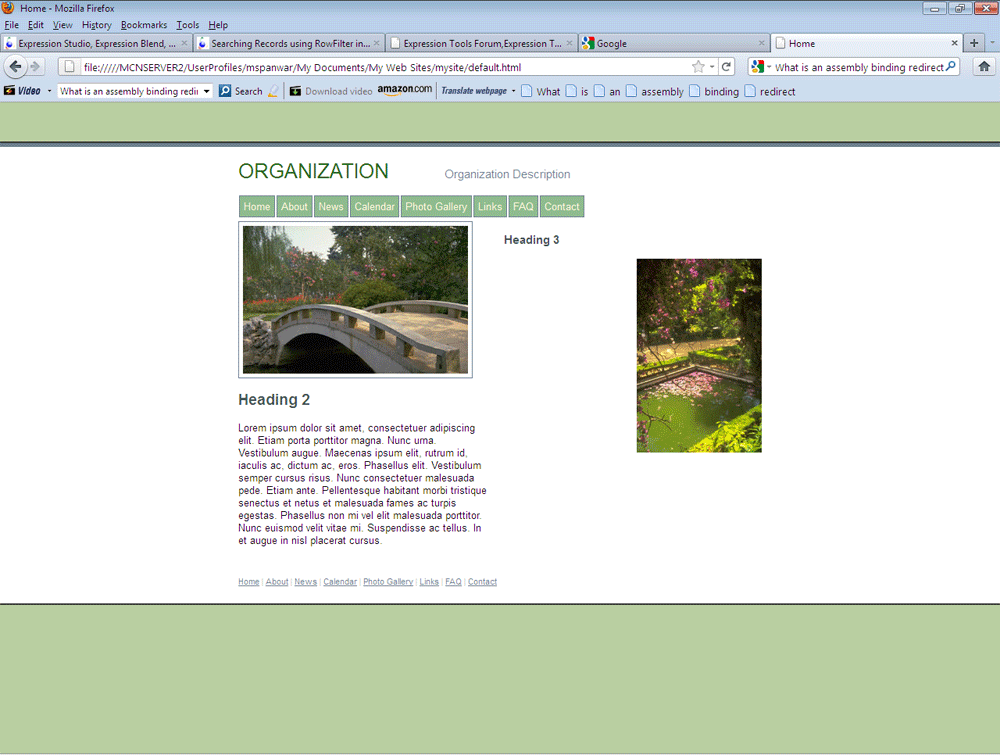Open the Edit menu
This screenshot has height=755, width=1000.
tap(36, 25)
